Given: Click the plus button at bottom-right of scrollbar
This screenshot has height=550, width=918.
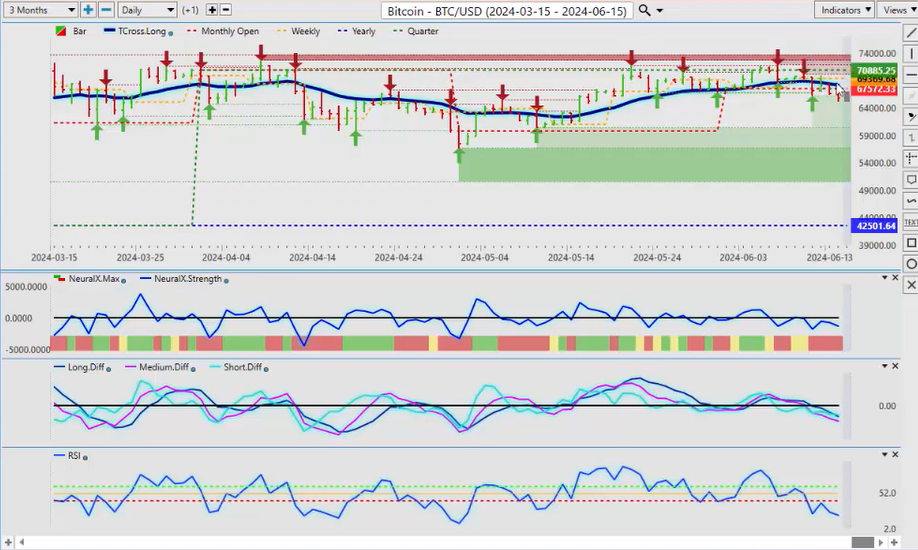Looking at the screenshot, I should (894, 542).
